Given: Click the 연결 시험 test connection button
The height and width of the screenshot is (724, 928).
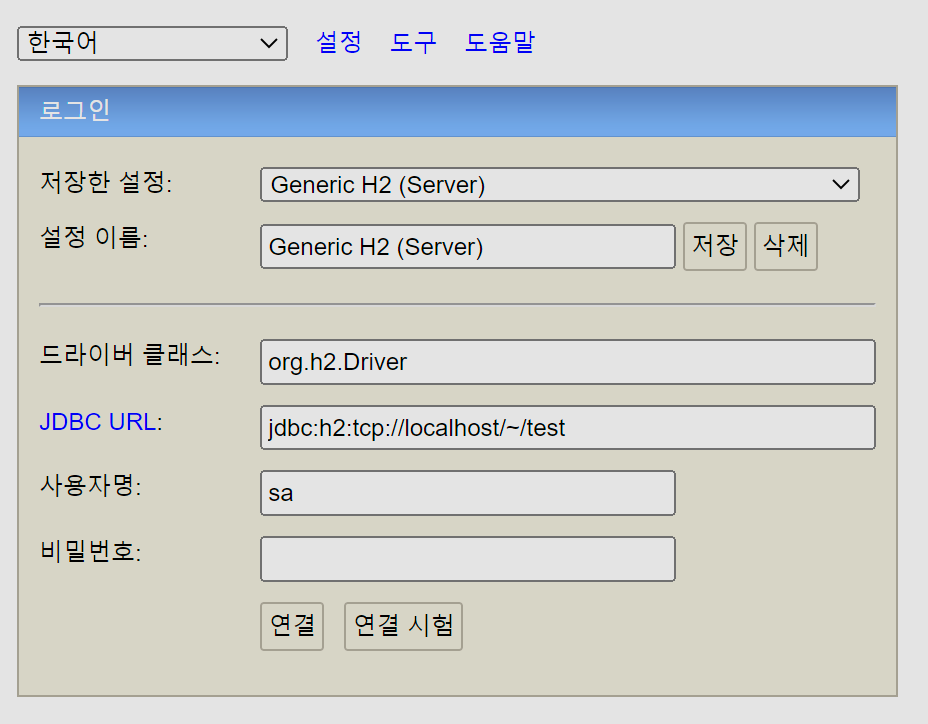Looking at the screenshot, I should [403, 626].
